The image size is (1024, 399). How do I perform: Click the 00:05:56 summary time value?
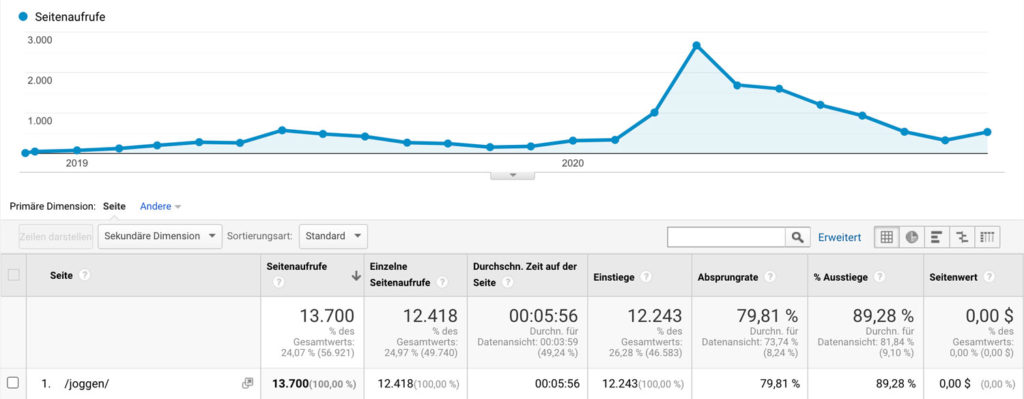(543, 316)
